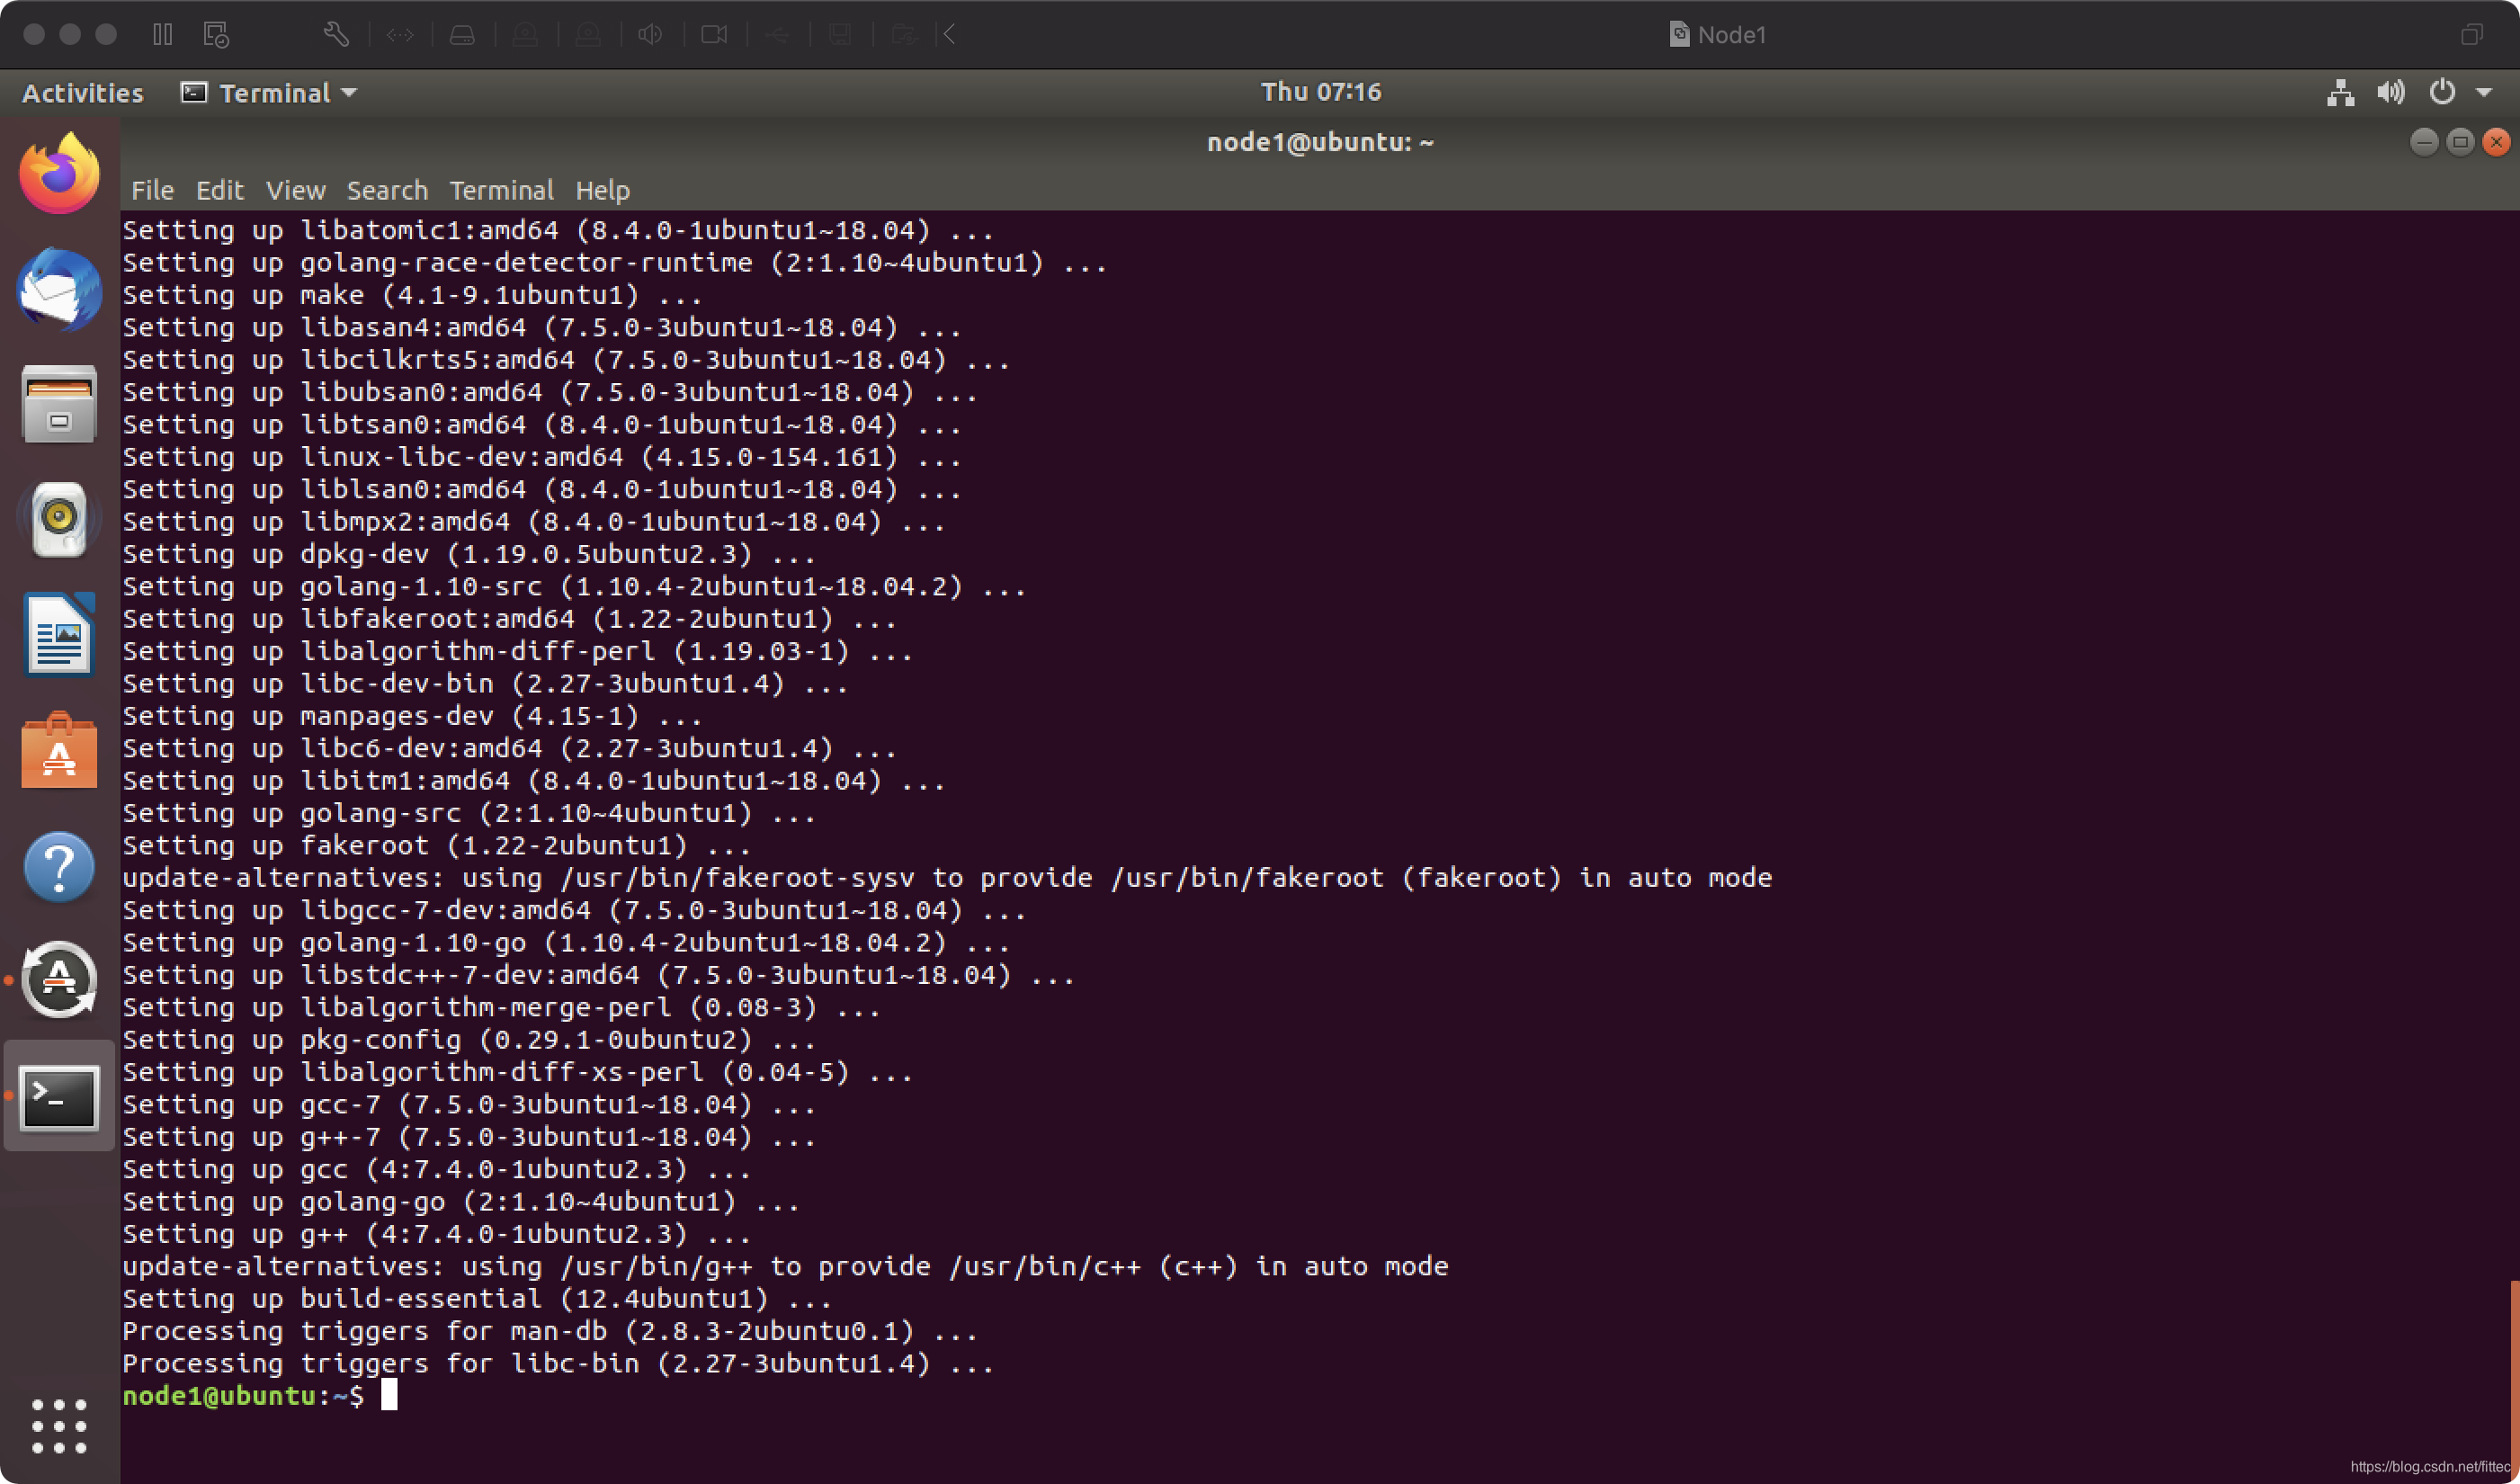The image size is (2520, 1484).
Task: Expand the Terminal application menu
Action: (269, 93)
